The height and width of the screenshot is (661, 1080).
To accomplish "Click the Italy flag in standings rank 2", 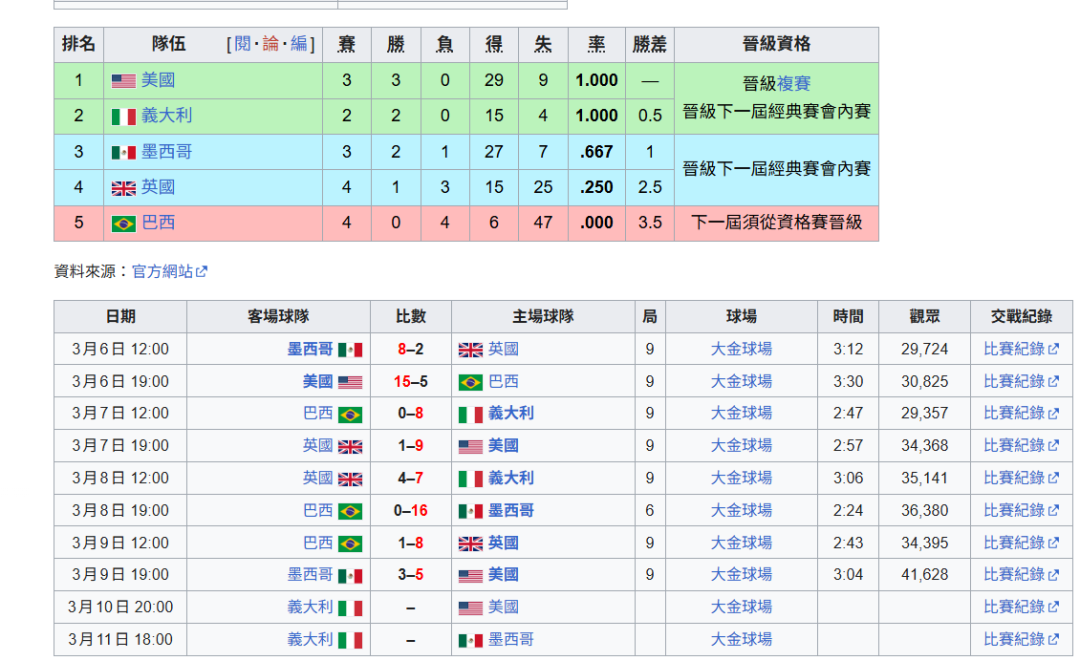I will click(123, 117).
